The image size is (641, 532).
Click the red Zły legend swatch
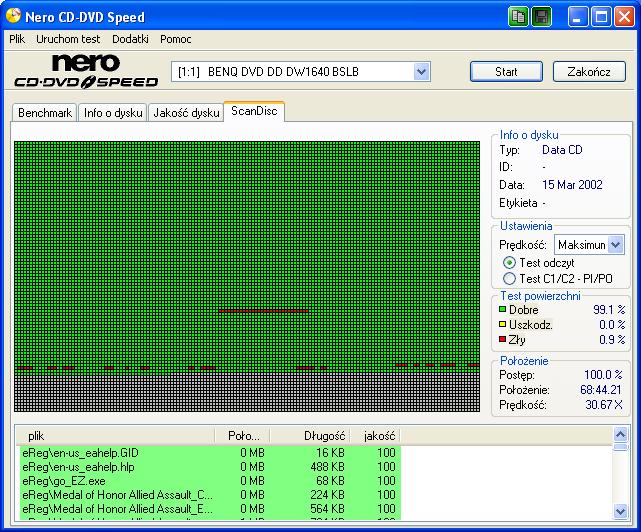[502, 339]
